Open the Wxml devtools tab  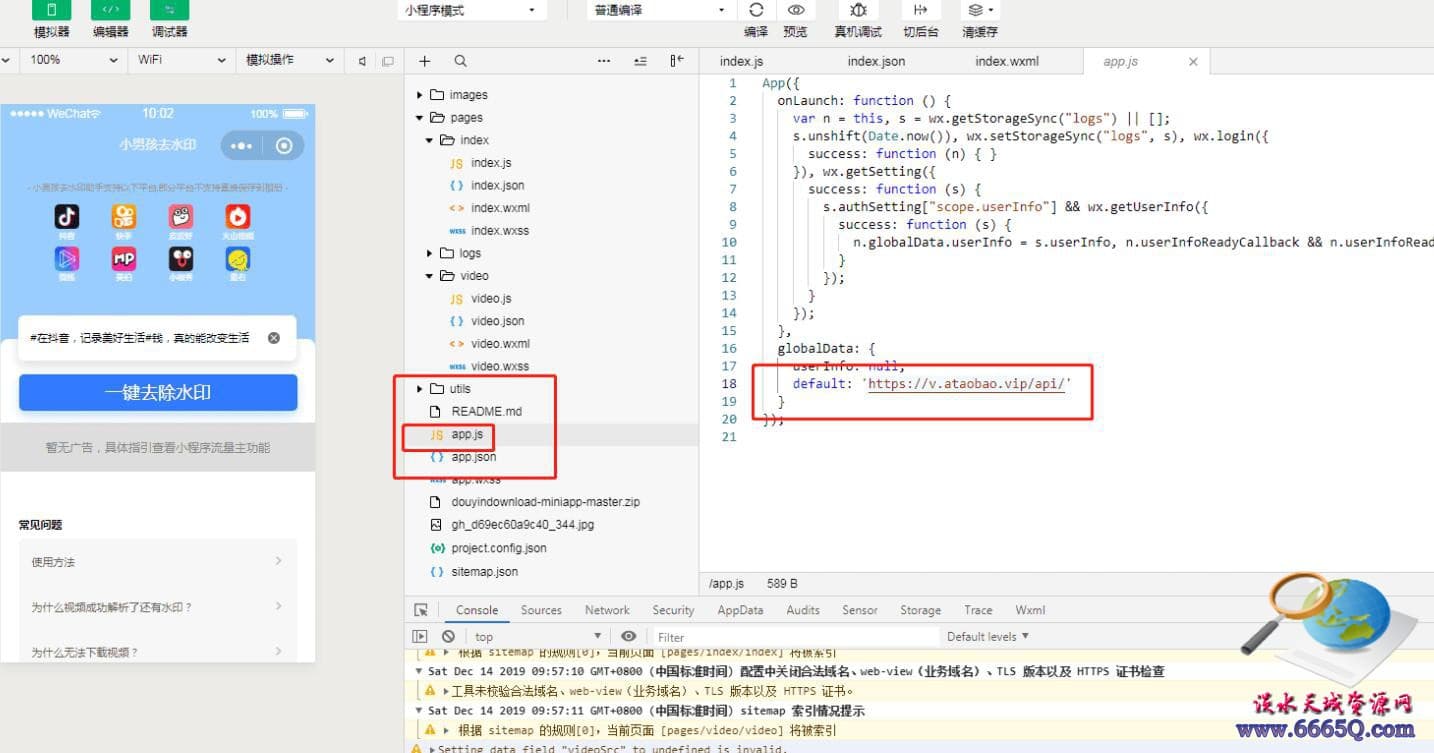pos(1030,610)
